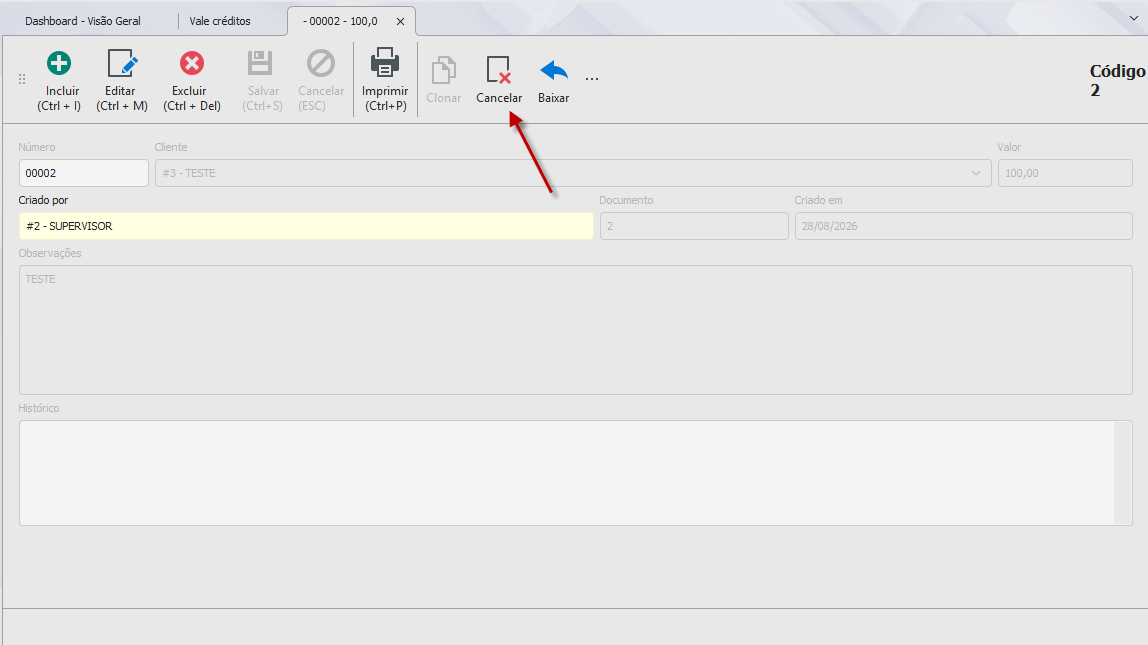Open the toolbar overflow ellipsis menu
The width and height of the screenshot is (1148, 645).
click(592, 78)
